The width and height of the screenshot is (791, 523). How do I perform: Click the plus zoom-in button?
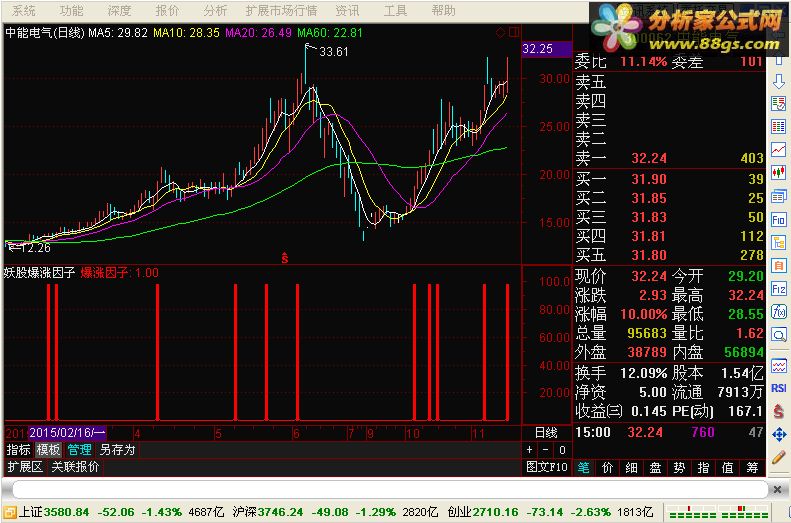[x=529, y=449]
